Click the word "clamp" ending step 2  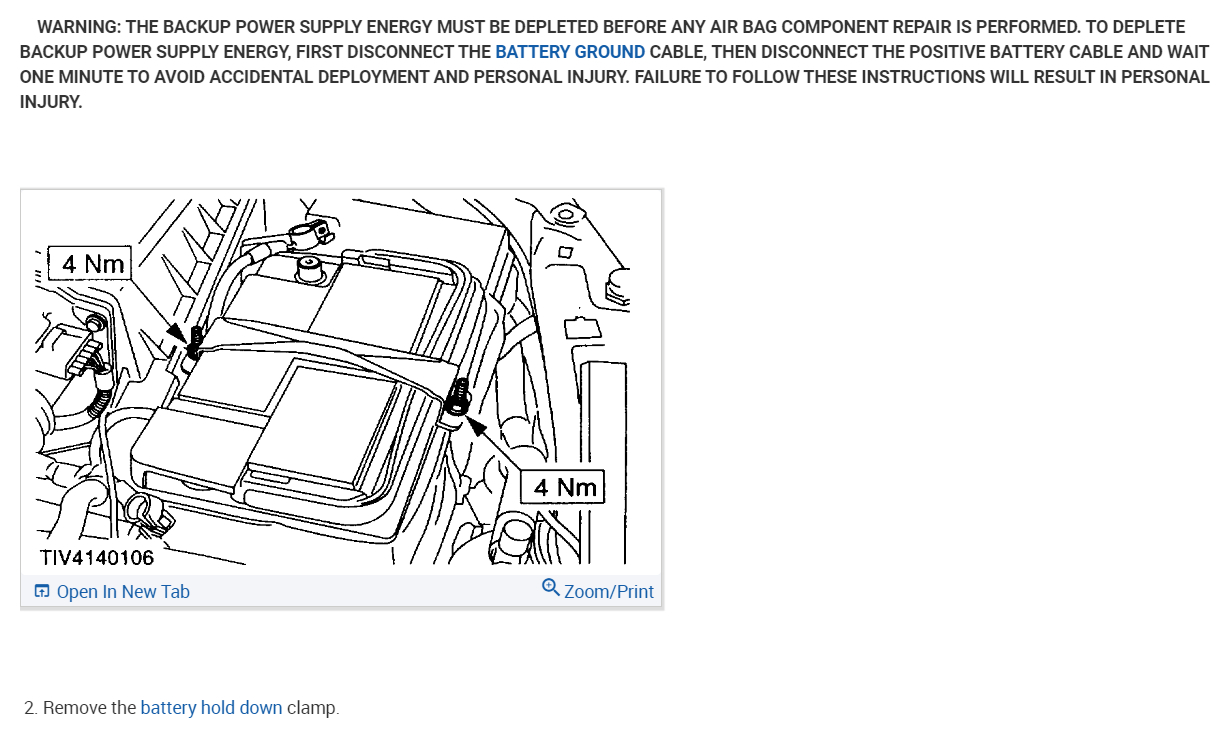(311, 708)
